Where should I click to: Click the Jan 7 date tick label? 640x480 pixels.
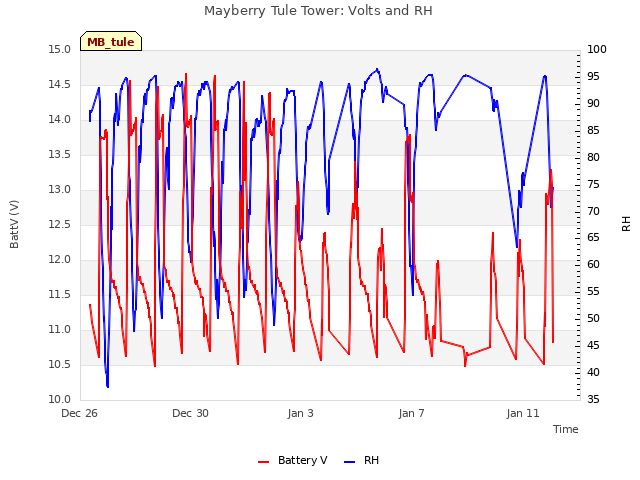tap(411, 413)
